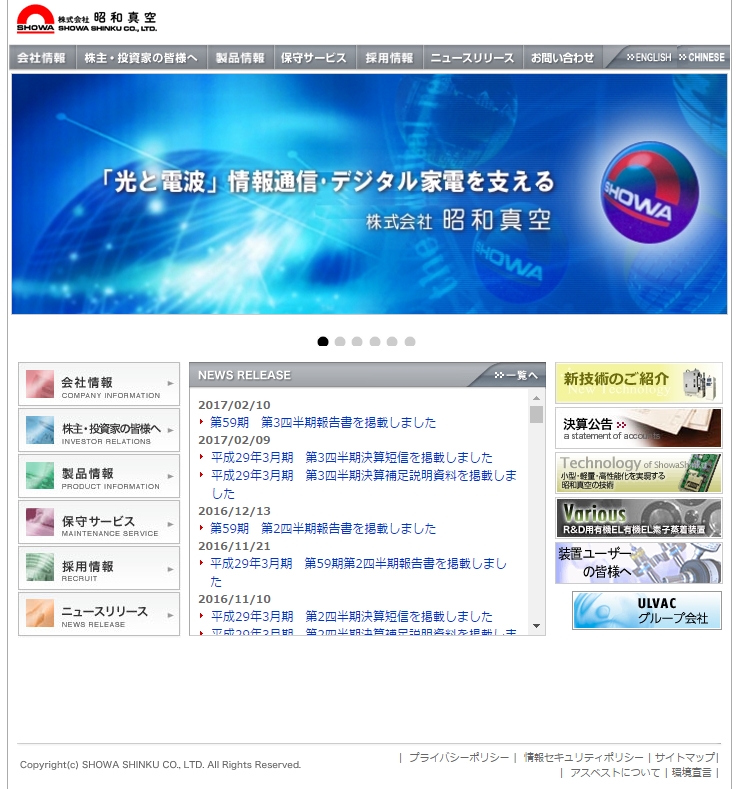Open 保守サービス top navigation item
Screen dimensions: 739x789
pos(314,58)
